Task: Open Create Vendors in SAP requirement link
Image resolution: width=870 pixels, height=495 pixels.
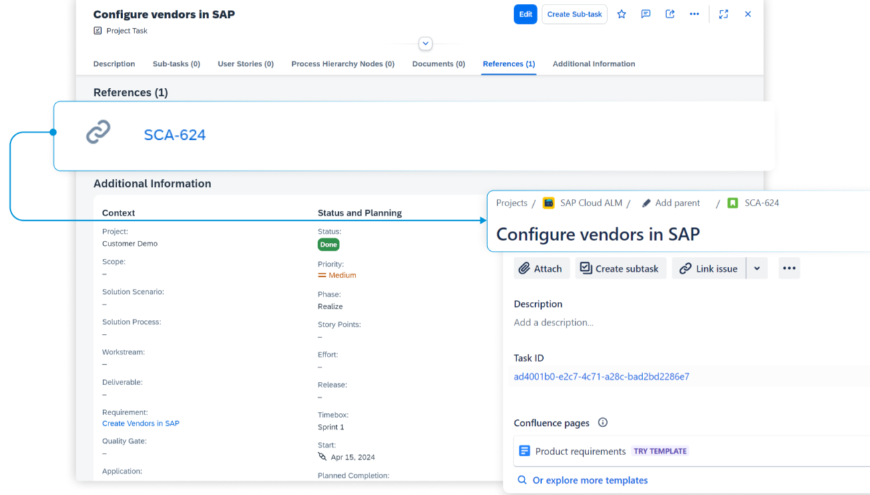Action: click(140, 423)
